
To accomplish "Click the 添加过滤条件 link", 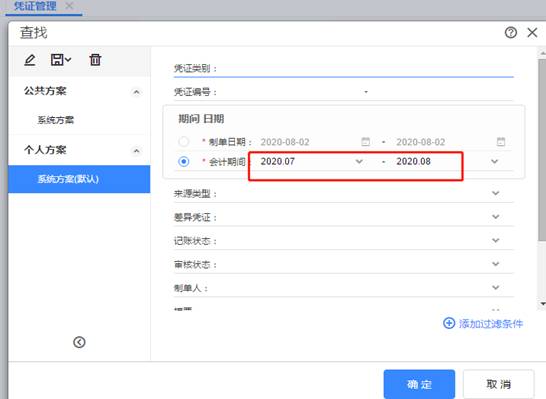I will [x=491, y=323].
